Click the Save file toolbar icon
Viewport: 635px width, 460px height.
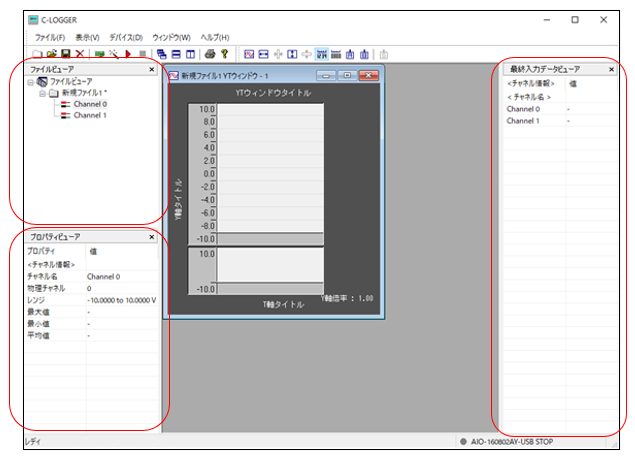66,53
